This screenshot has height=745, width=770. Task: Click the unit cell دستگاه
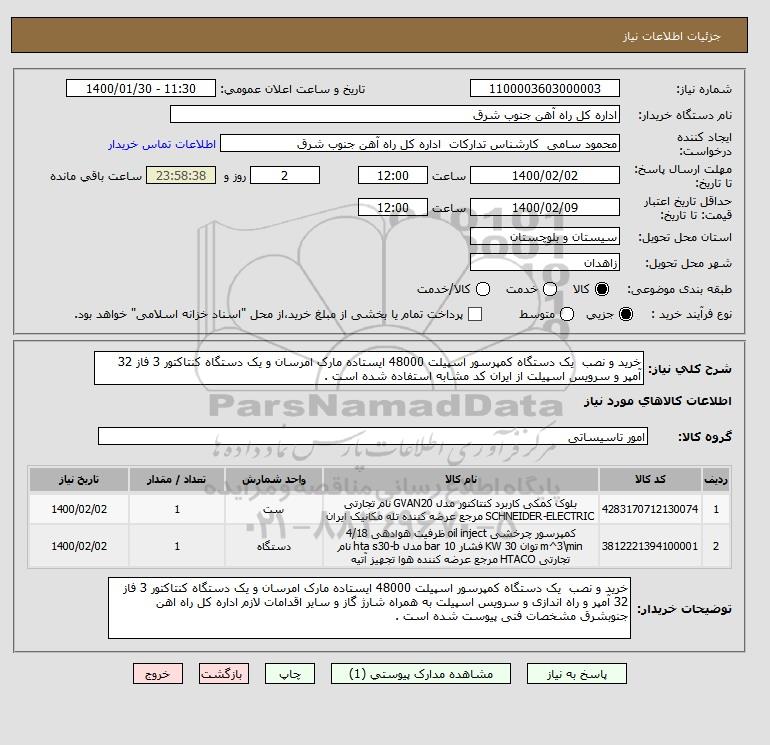[x=274, y=546]
